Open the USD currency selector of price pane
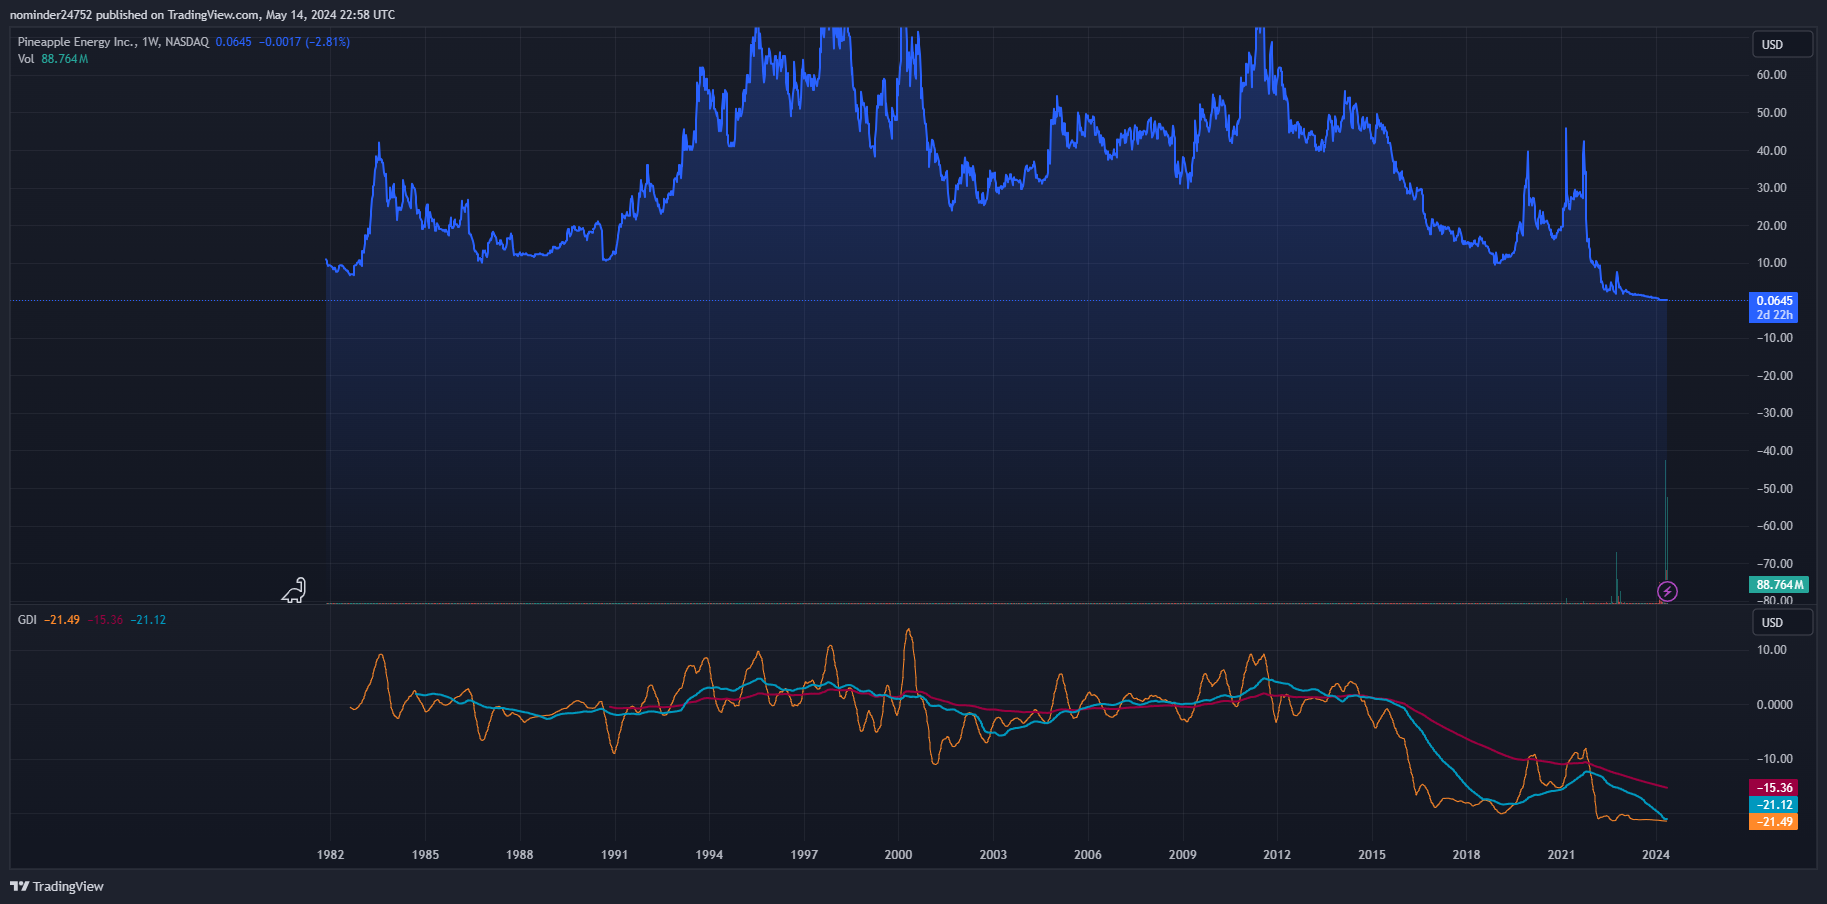Screen dimensions: 1827x904 coord(1782,44)
